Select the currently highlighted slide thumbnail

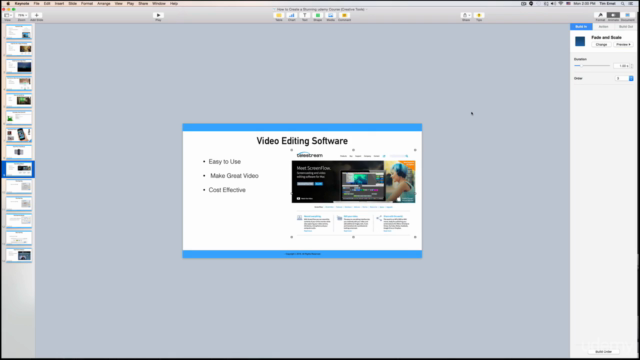[19, 169]
